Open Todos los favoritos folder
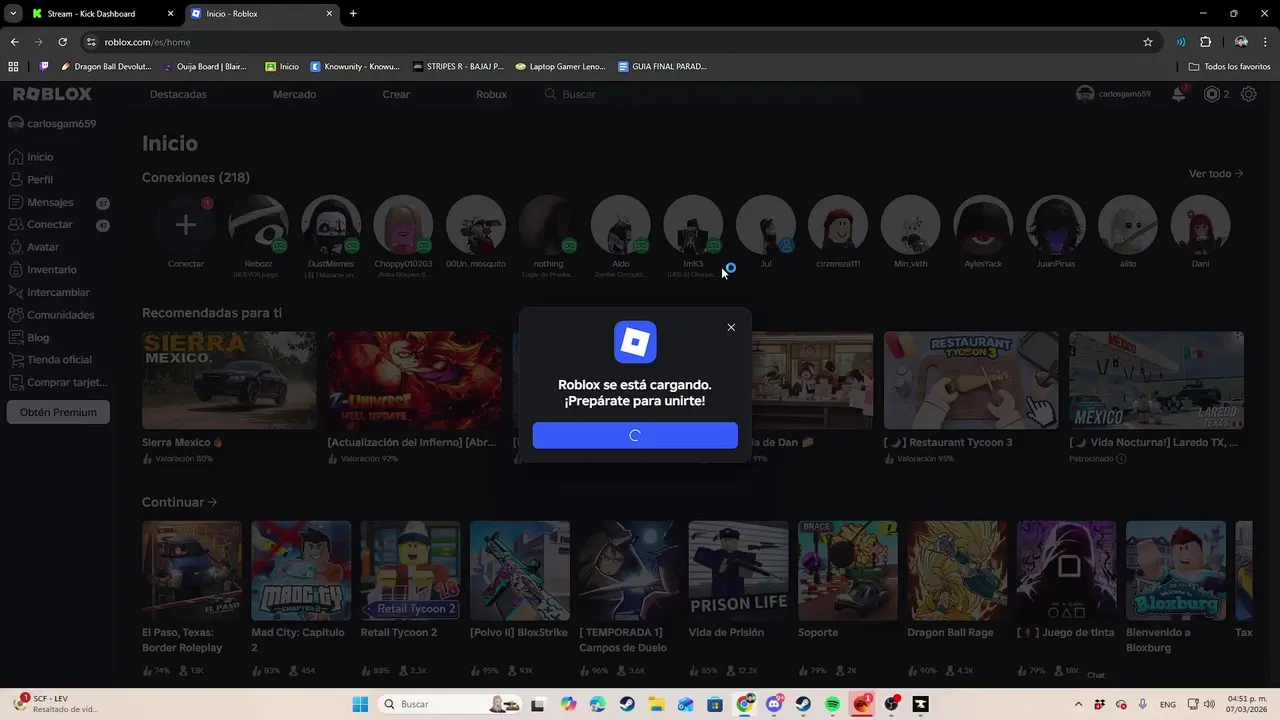Screen dimensions: 1280x720 pyautogui.click(x=1230, y=67)
